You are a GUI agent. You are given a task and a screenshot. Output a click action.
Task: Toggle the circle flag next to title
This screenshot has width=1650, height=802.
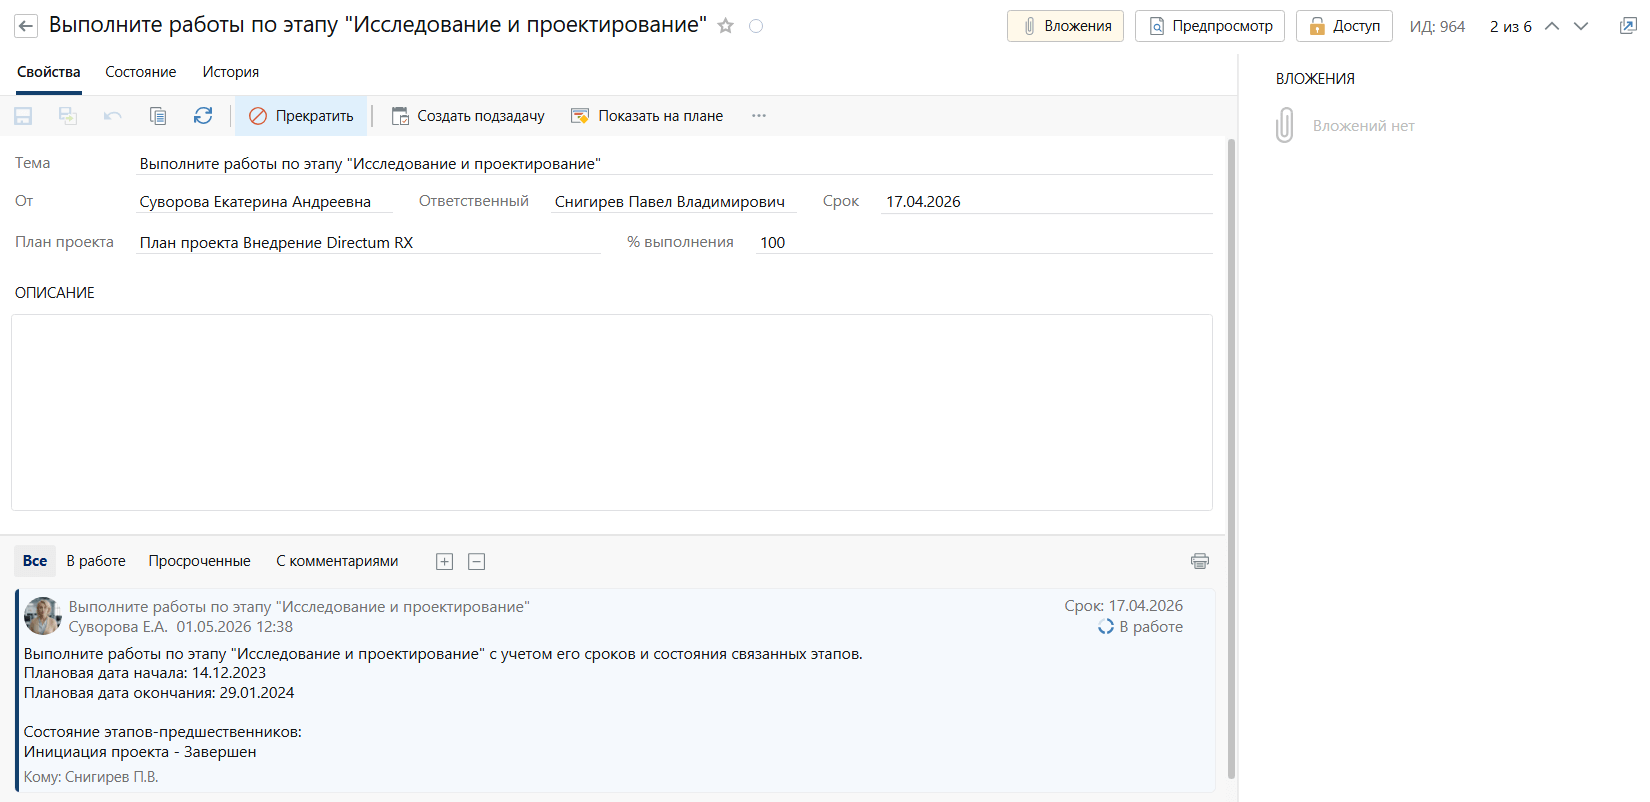tap(756, 26)
